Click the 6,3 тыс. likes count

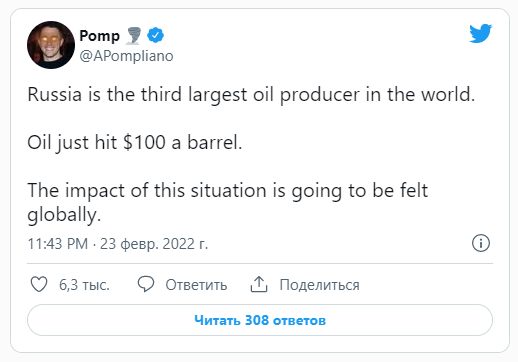coord(84,285)
